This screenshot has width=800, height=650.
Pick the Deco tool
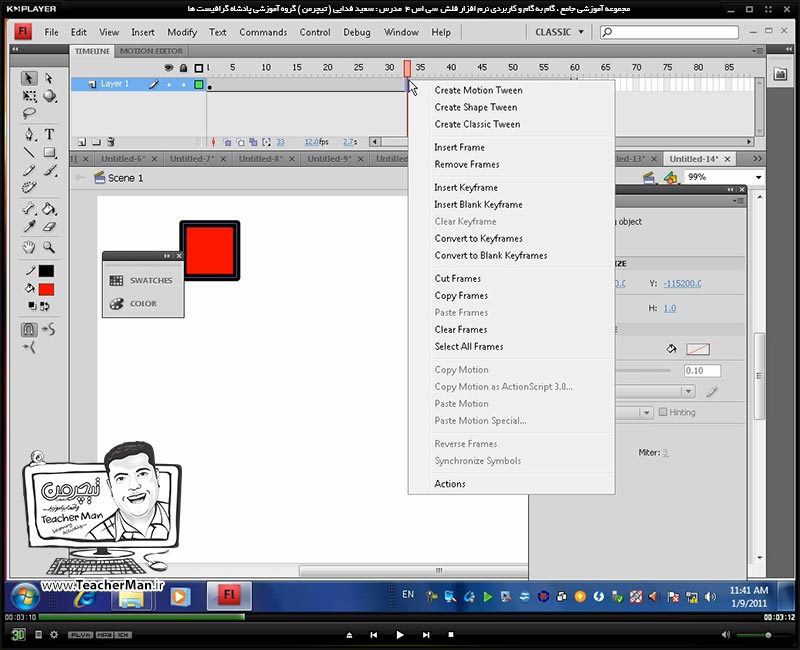29,187
